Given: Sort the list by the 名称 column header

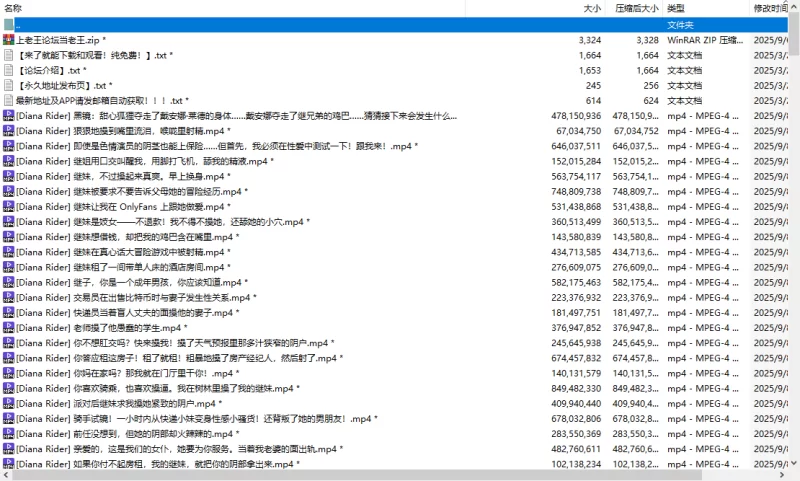Looking at the screenshot, I should [14, 8].
